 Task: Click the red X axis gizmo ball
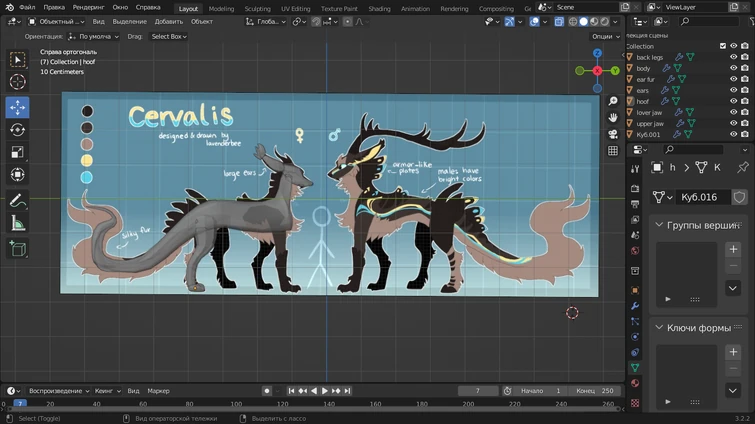597,71
